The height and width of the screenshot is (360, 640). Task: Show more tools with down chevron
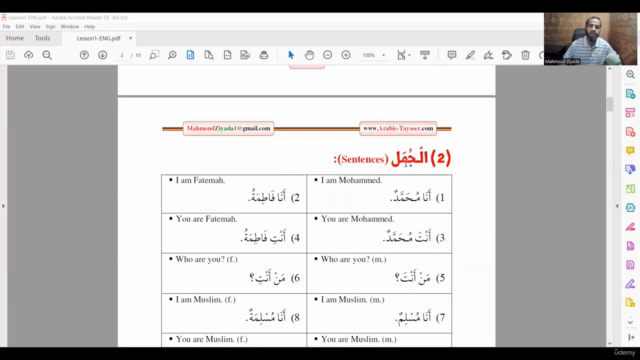(x=630, y=322)
